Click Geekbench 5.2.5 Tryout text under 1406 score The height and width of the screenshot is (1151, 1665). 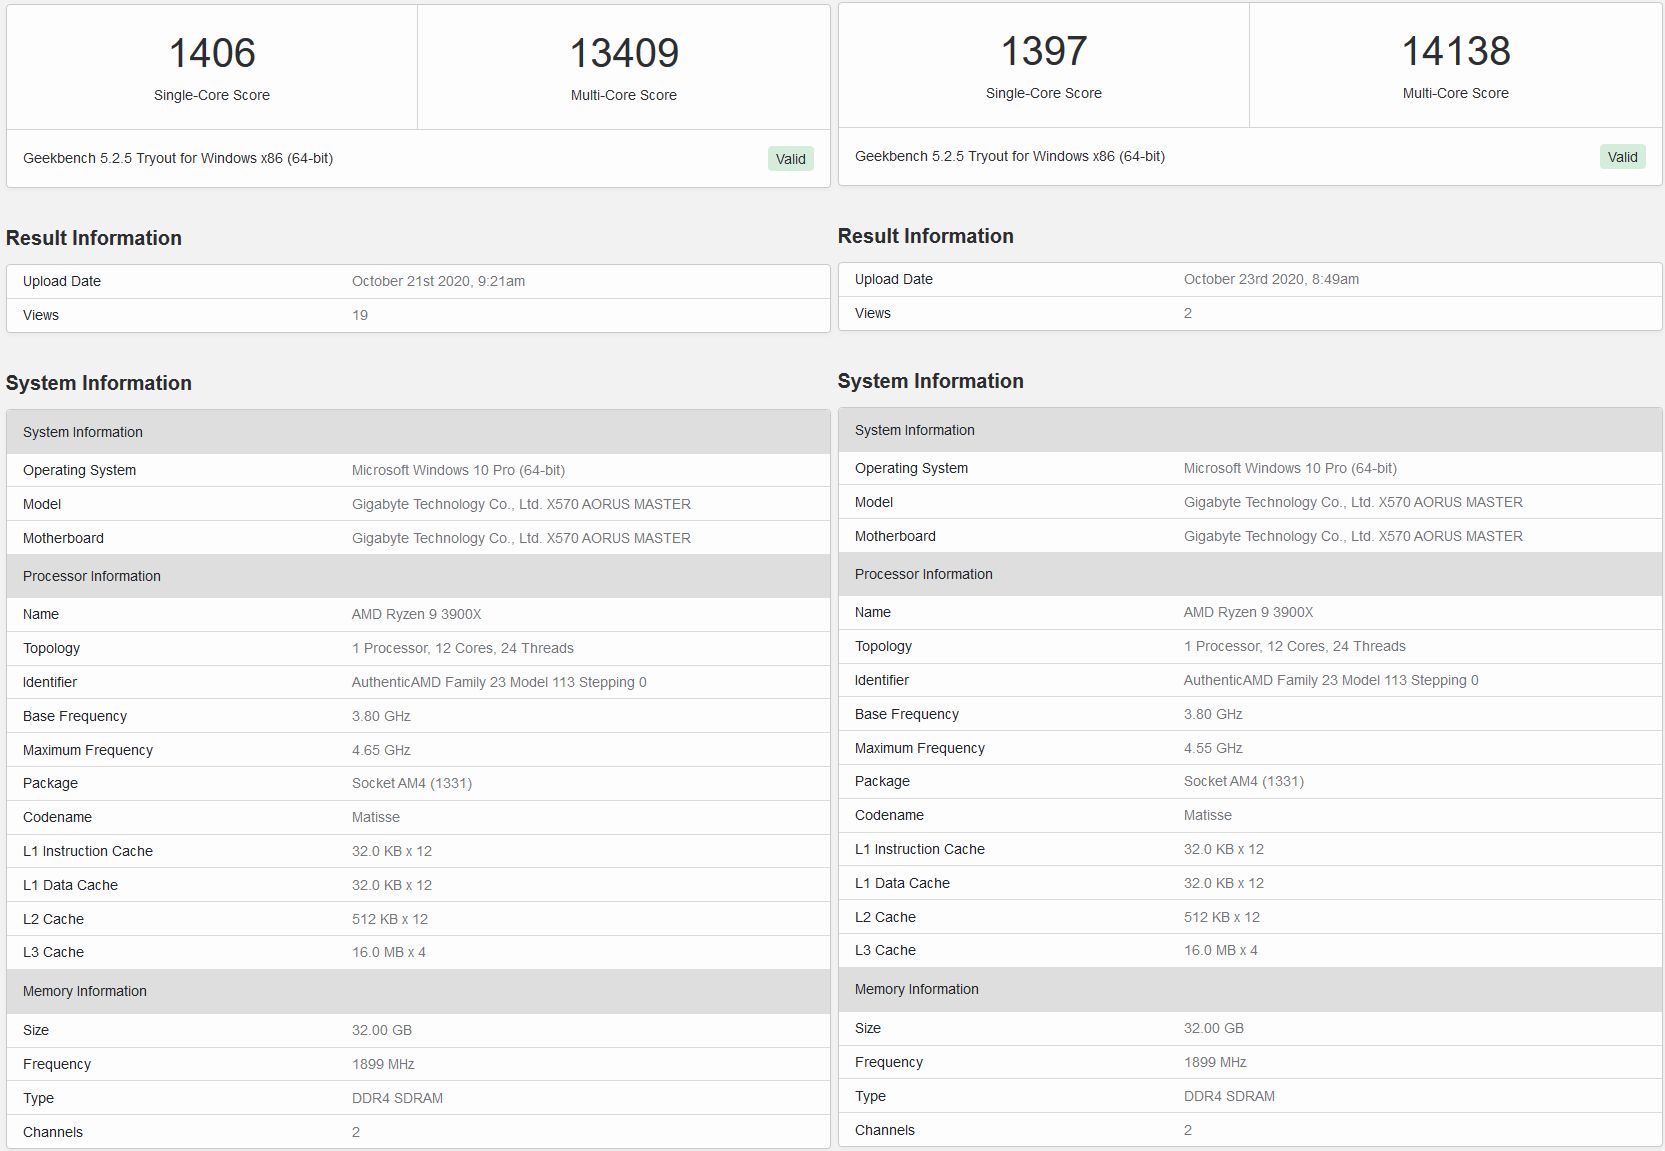[178, 158]
